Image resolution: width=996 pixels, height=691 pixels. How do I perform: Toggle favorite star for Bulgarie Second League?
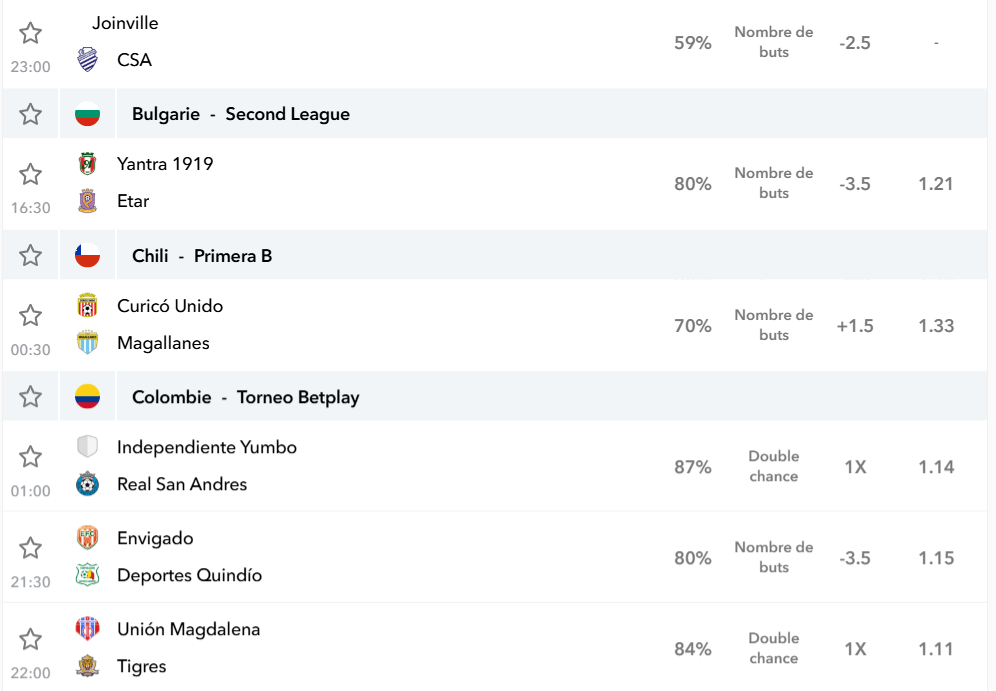[x=30, y=114]
